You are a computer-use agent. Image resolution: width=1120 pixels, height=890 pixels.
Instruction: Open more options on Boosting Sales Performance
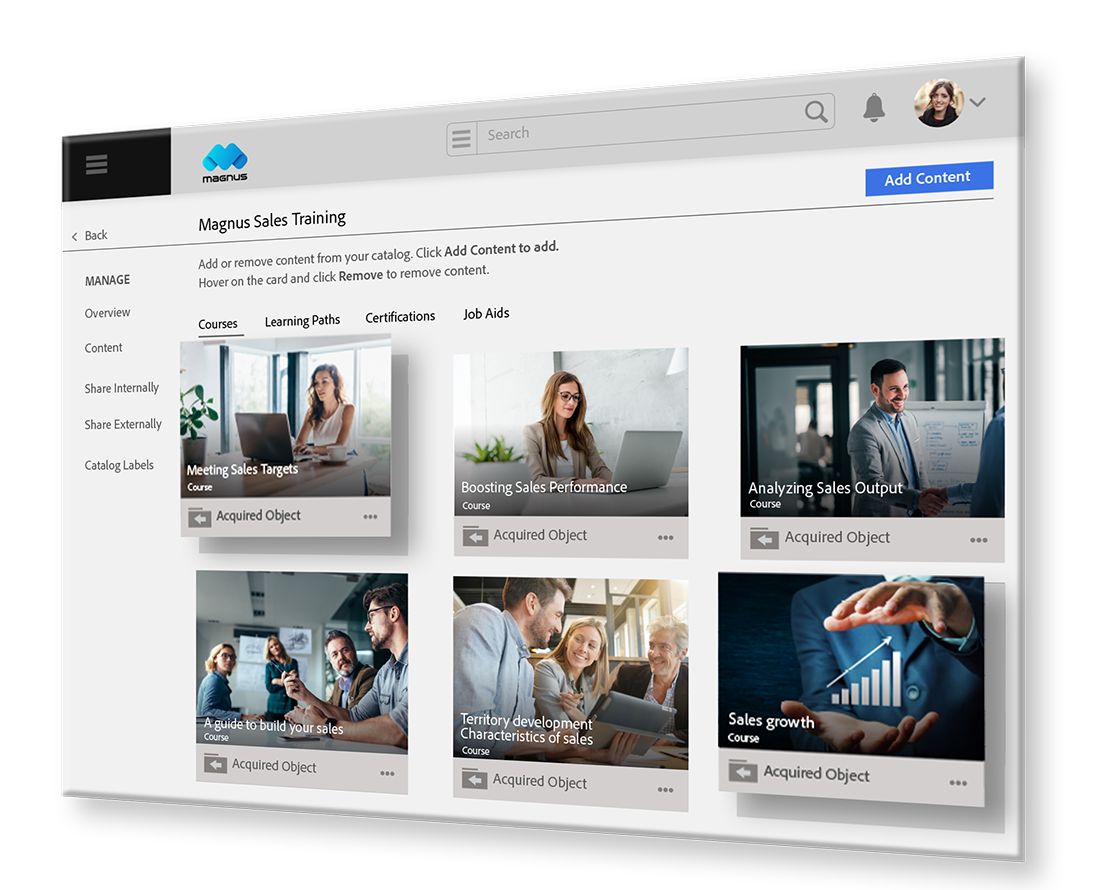665,538
